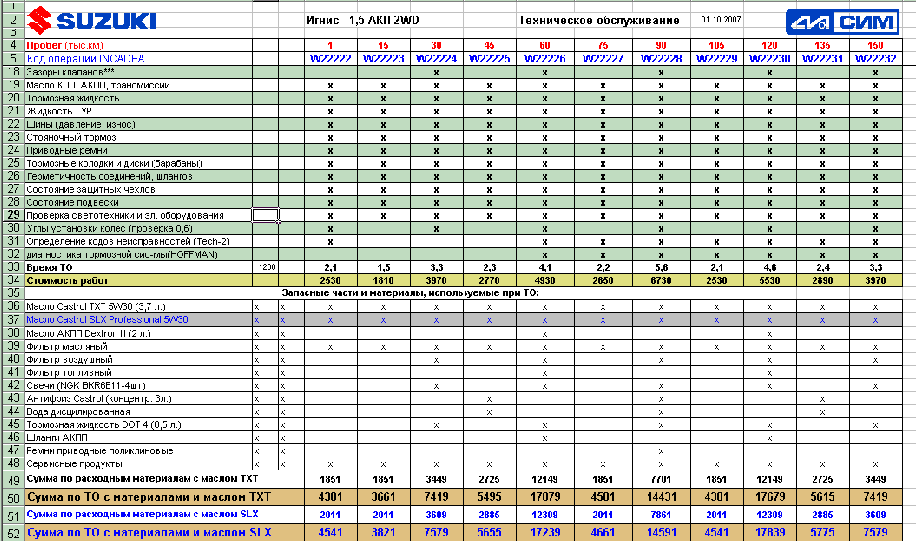The width and height of the screenshot is (916, 541).
Task: Select the title cell 'Игнис 1,5 АКП 2WD'
Action: [362, 20]
